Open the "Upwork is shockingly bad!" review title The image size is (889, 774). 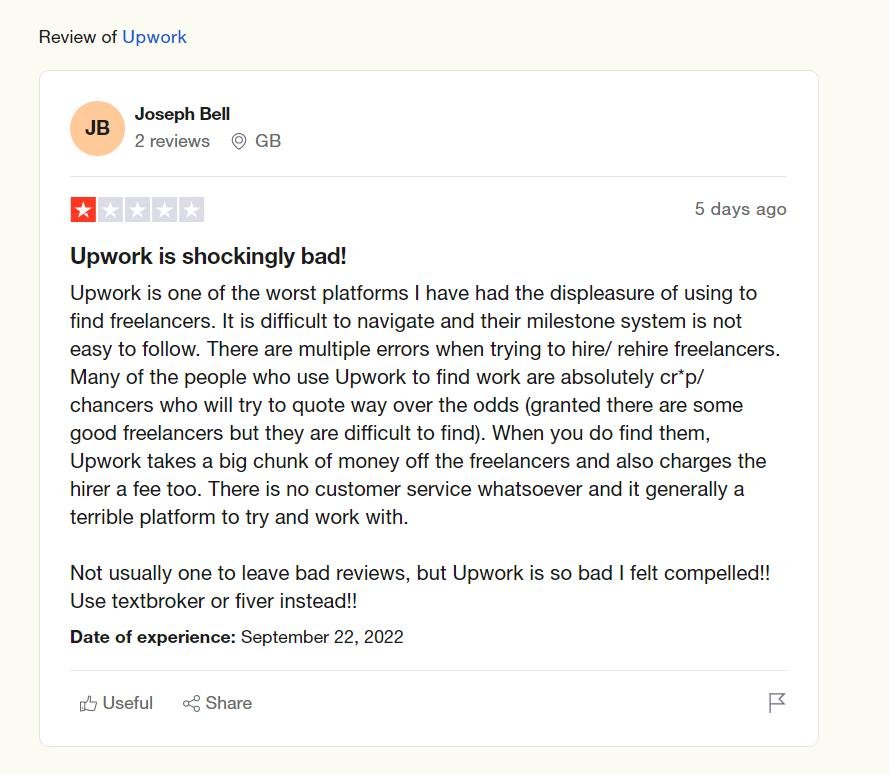click(x=208, y=256)
